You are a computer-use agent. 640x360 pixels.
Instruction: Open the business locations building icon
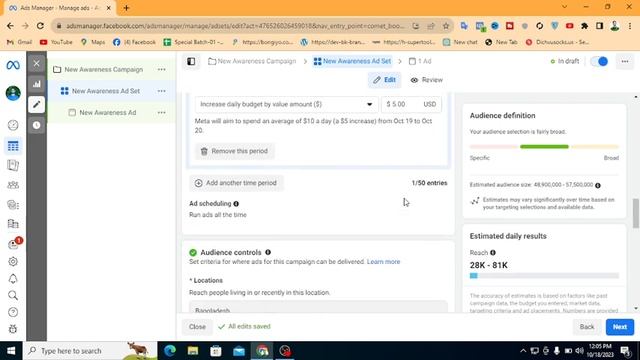pos(13,224)
